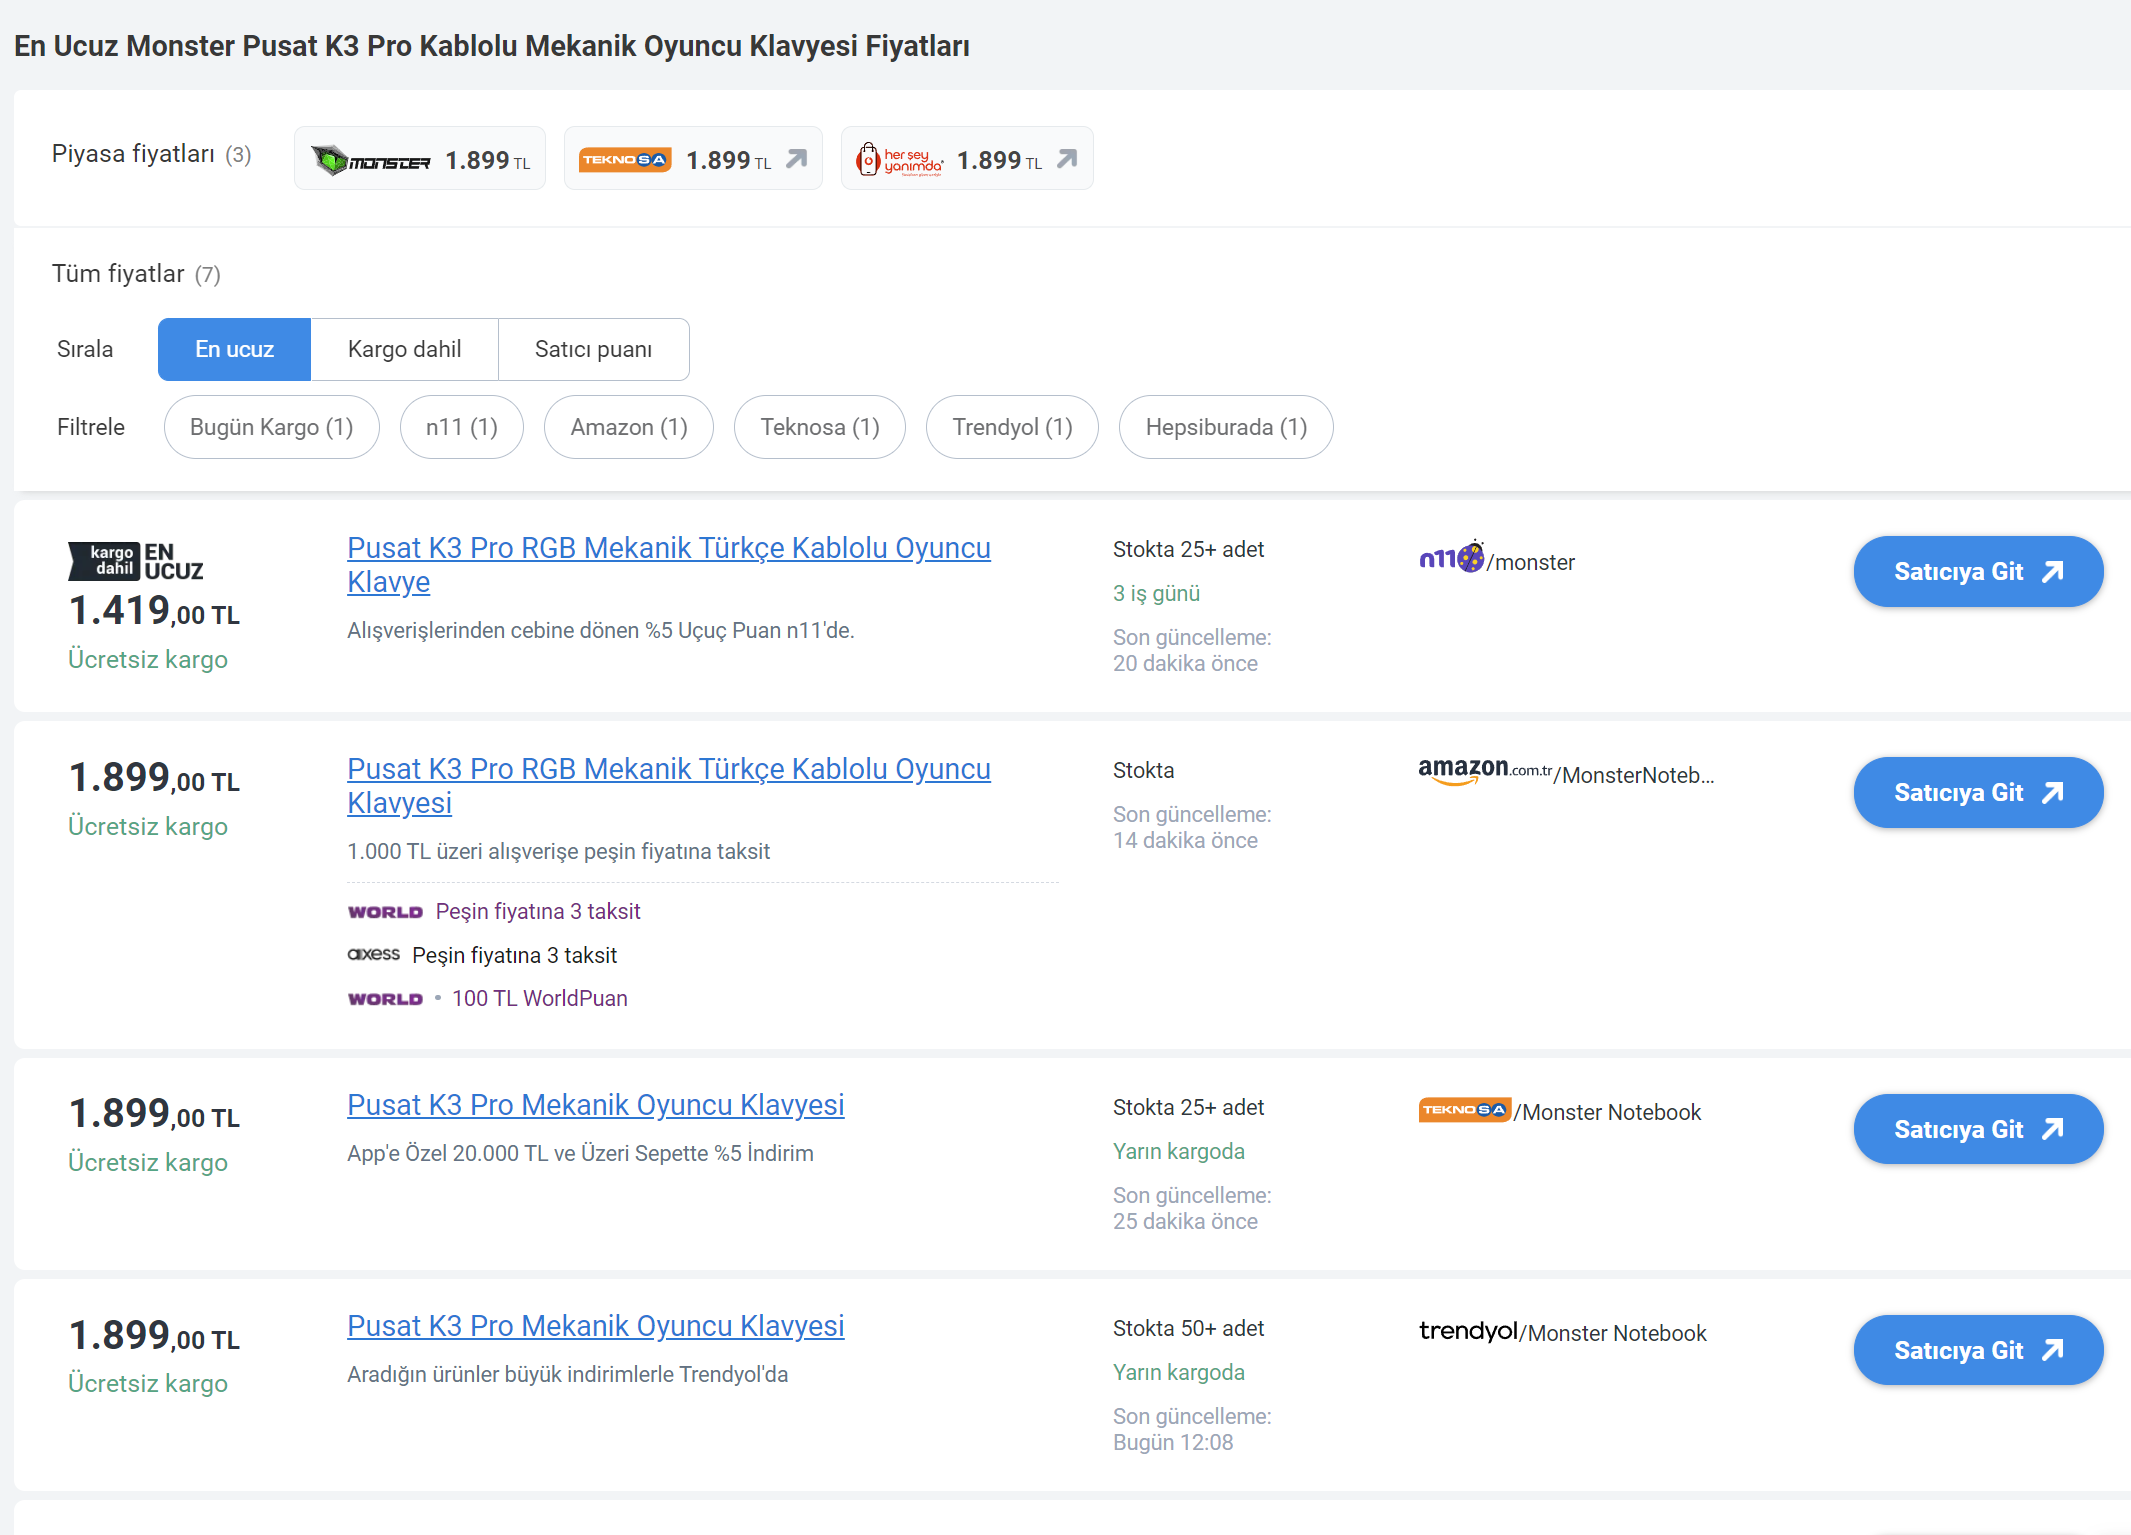Filter by Trendyol (1)
Image resolution: width=2131 pixels, height=1535 pixels.
[1012, 427]
